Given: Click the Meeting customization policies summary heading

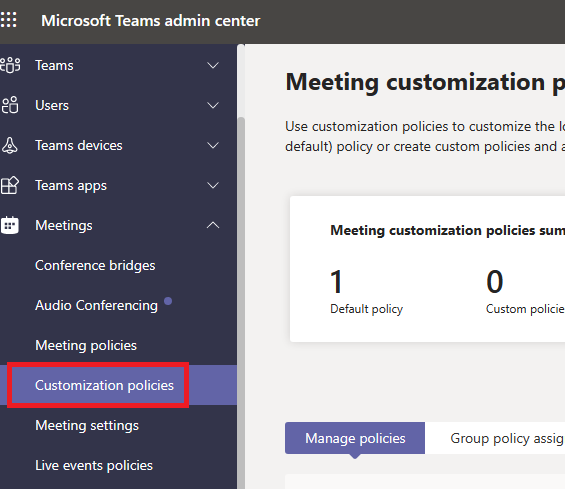Looking at the screenshot, I should click(448, 230).
